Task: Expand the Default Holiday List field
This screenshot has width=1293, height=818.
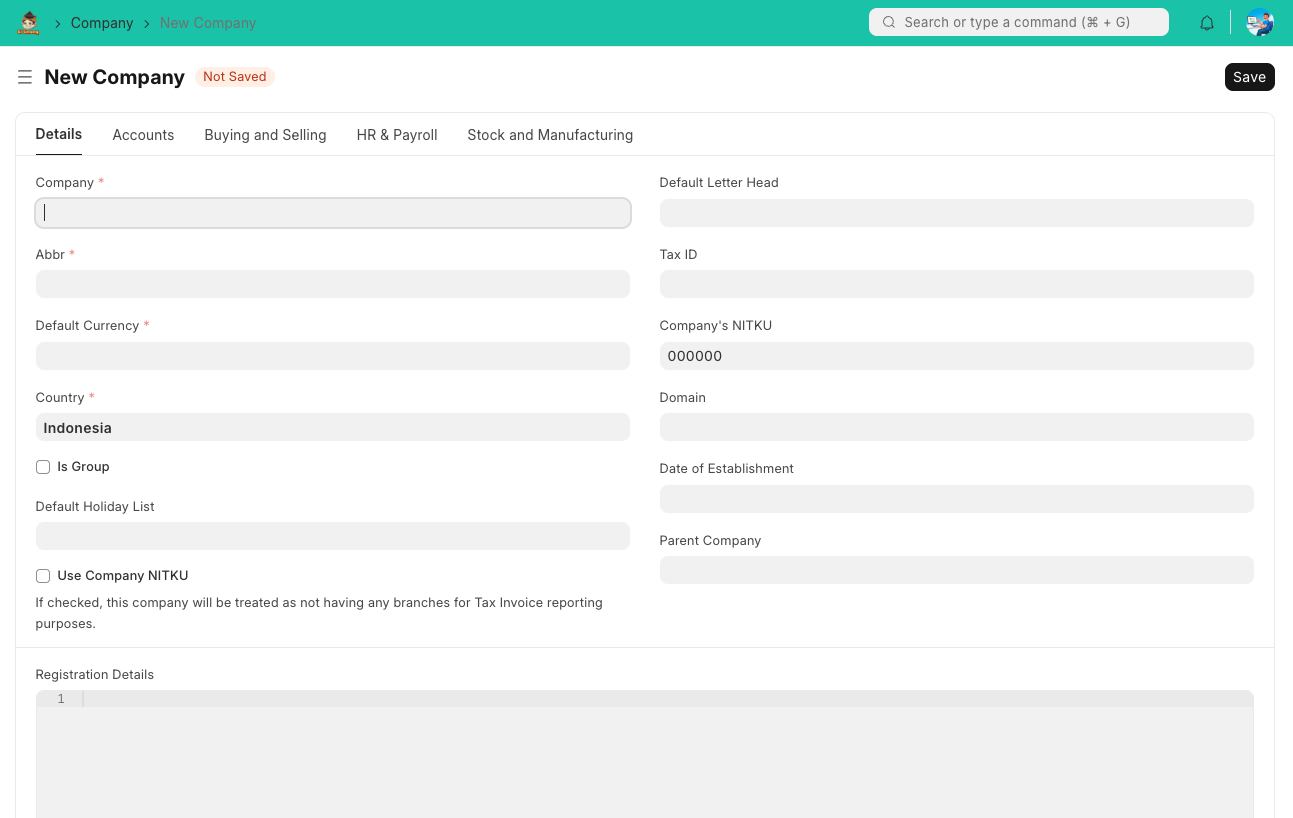Action: [332, 536]
